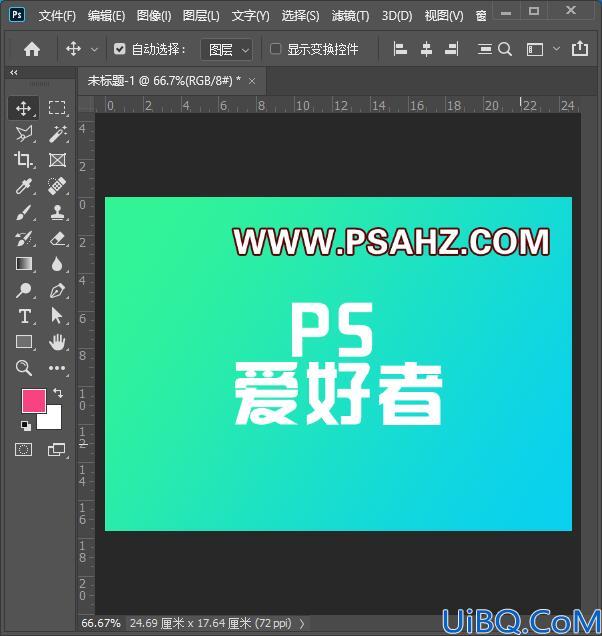Expand the workspace dropdown chevron
602x636 pixels.
coord(557,49)
